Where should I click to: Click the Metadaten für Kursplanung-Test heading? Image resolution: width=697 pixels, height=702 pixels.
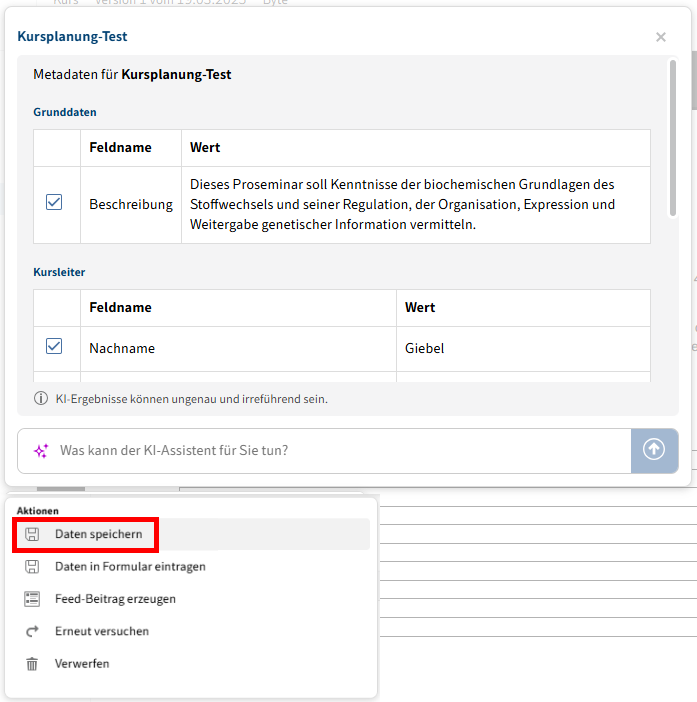[132, 74]
